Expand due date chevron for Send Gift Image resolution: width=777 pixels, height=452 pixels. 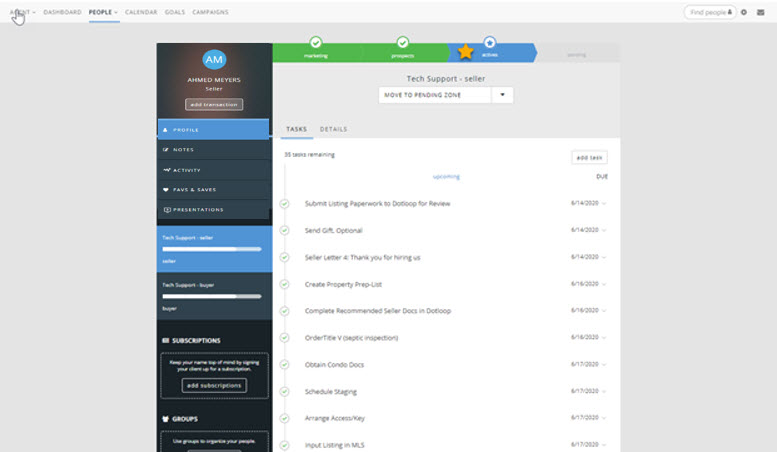604,230
